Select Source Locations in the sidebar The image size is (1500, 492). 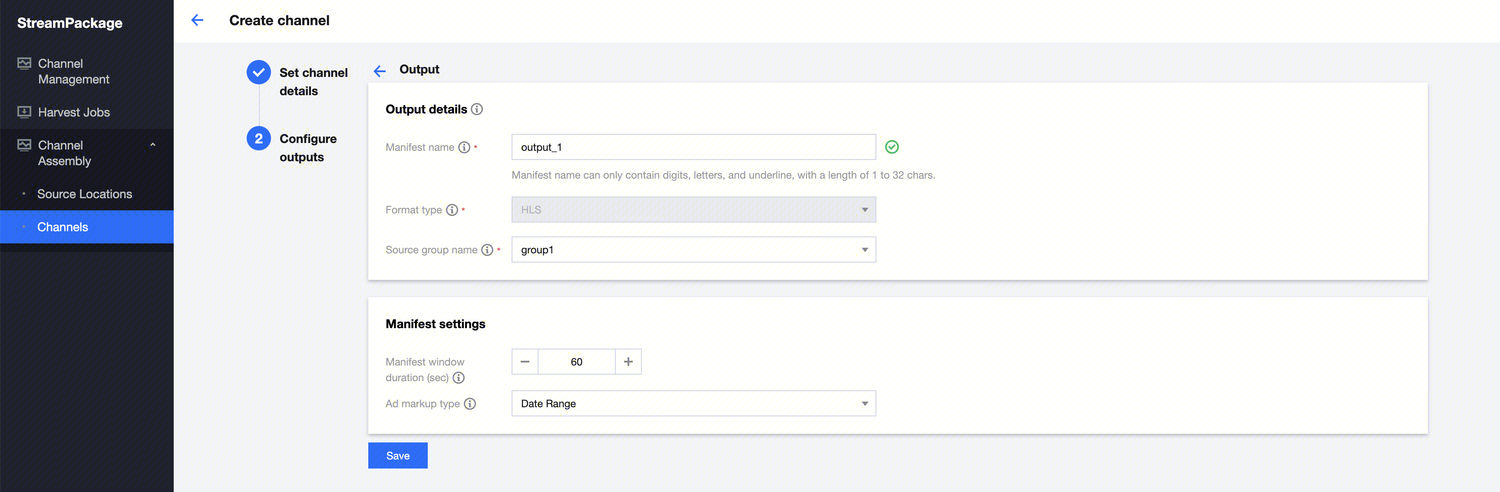click(84, 194)
